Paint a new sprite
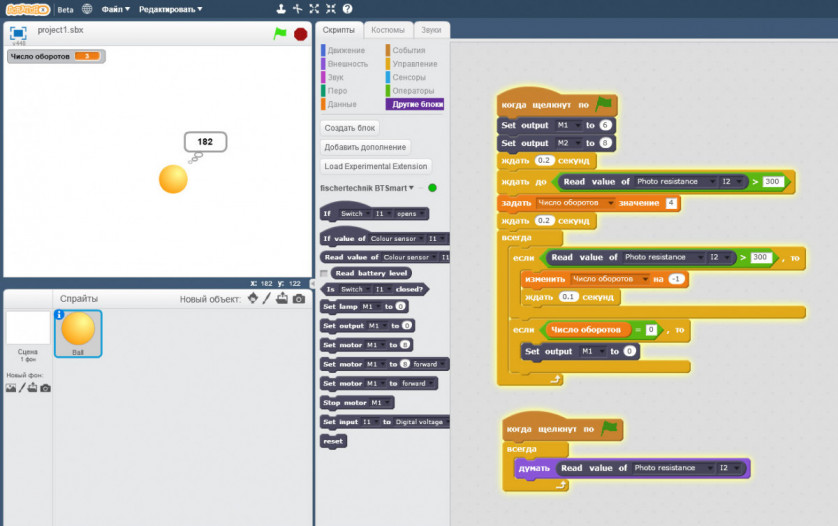Image resolution: width=838 pixels, height=526 pixels. (267, 298)
